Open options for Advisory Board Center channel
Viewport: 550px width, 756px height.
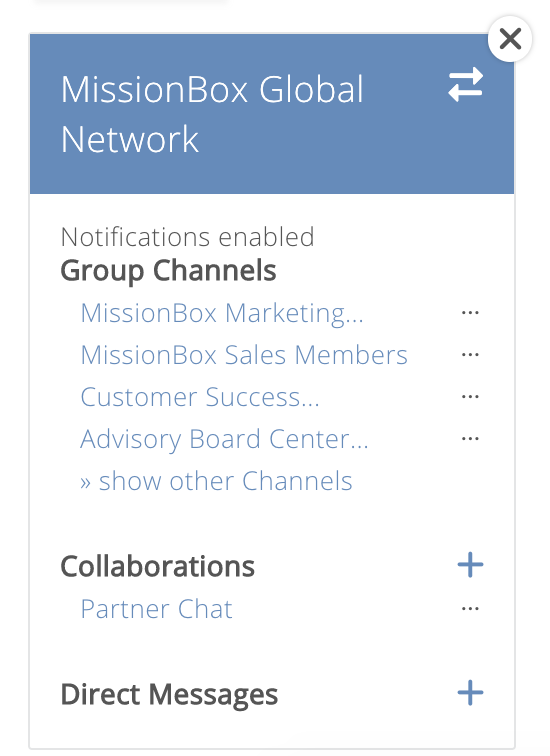tap(470, 439)
